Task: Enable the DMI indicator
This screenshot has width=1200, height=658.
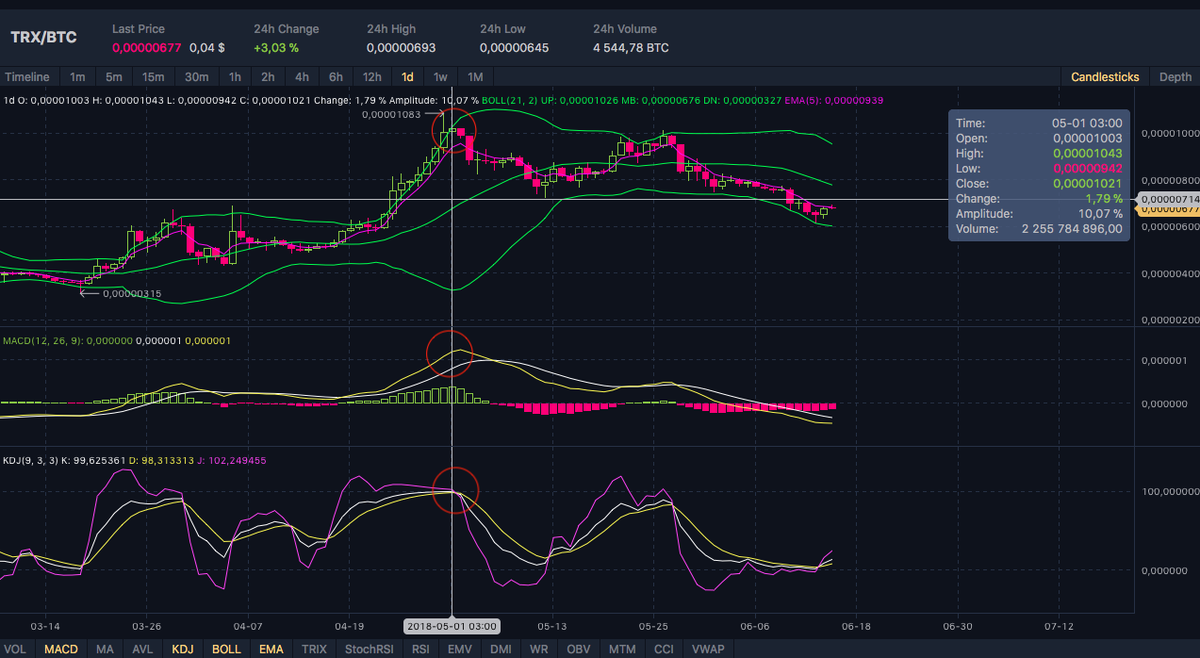Action: (500, 649)
